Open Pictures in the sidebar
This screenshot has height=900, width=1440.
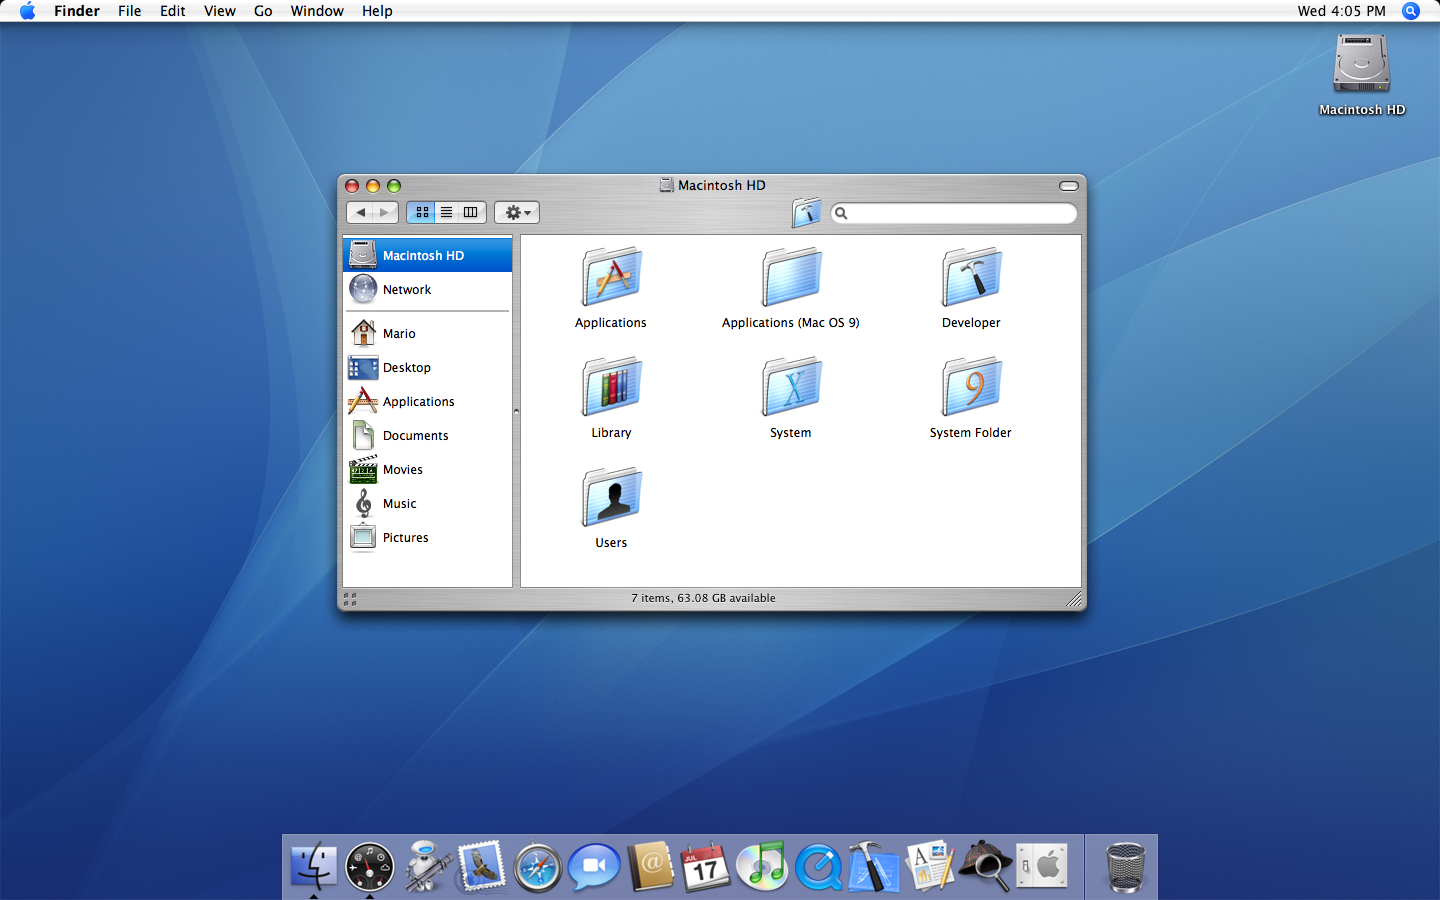click(x=427, y=537)
